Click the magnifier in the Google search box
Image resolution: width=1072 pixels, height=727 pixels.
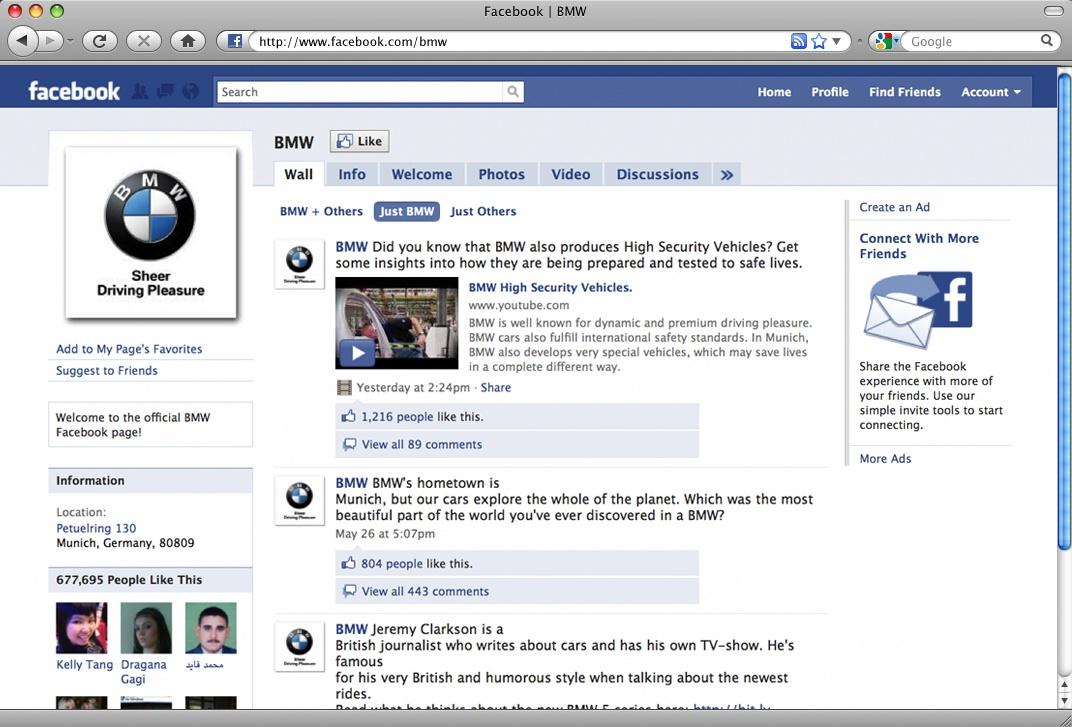pos(1047,41)
